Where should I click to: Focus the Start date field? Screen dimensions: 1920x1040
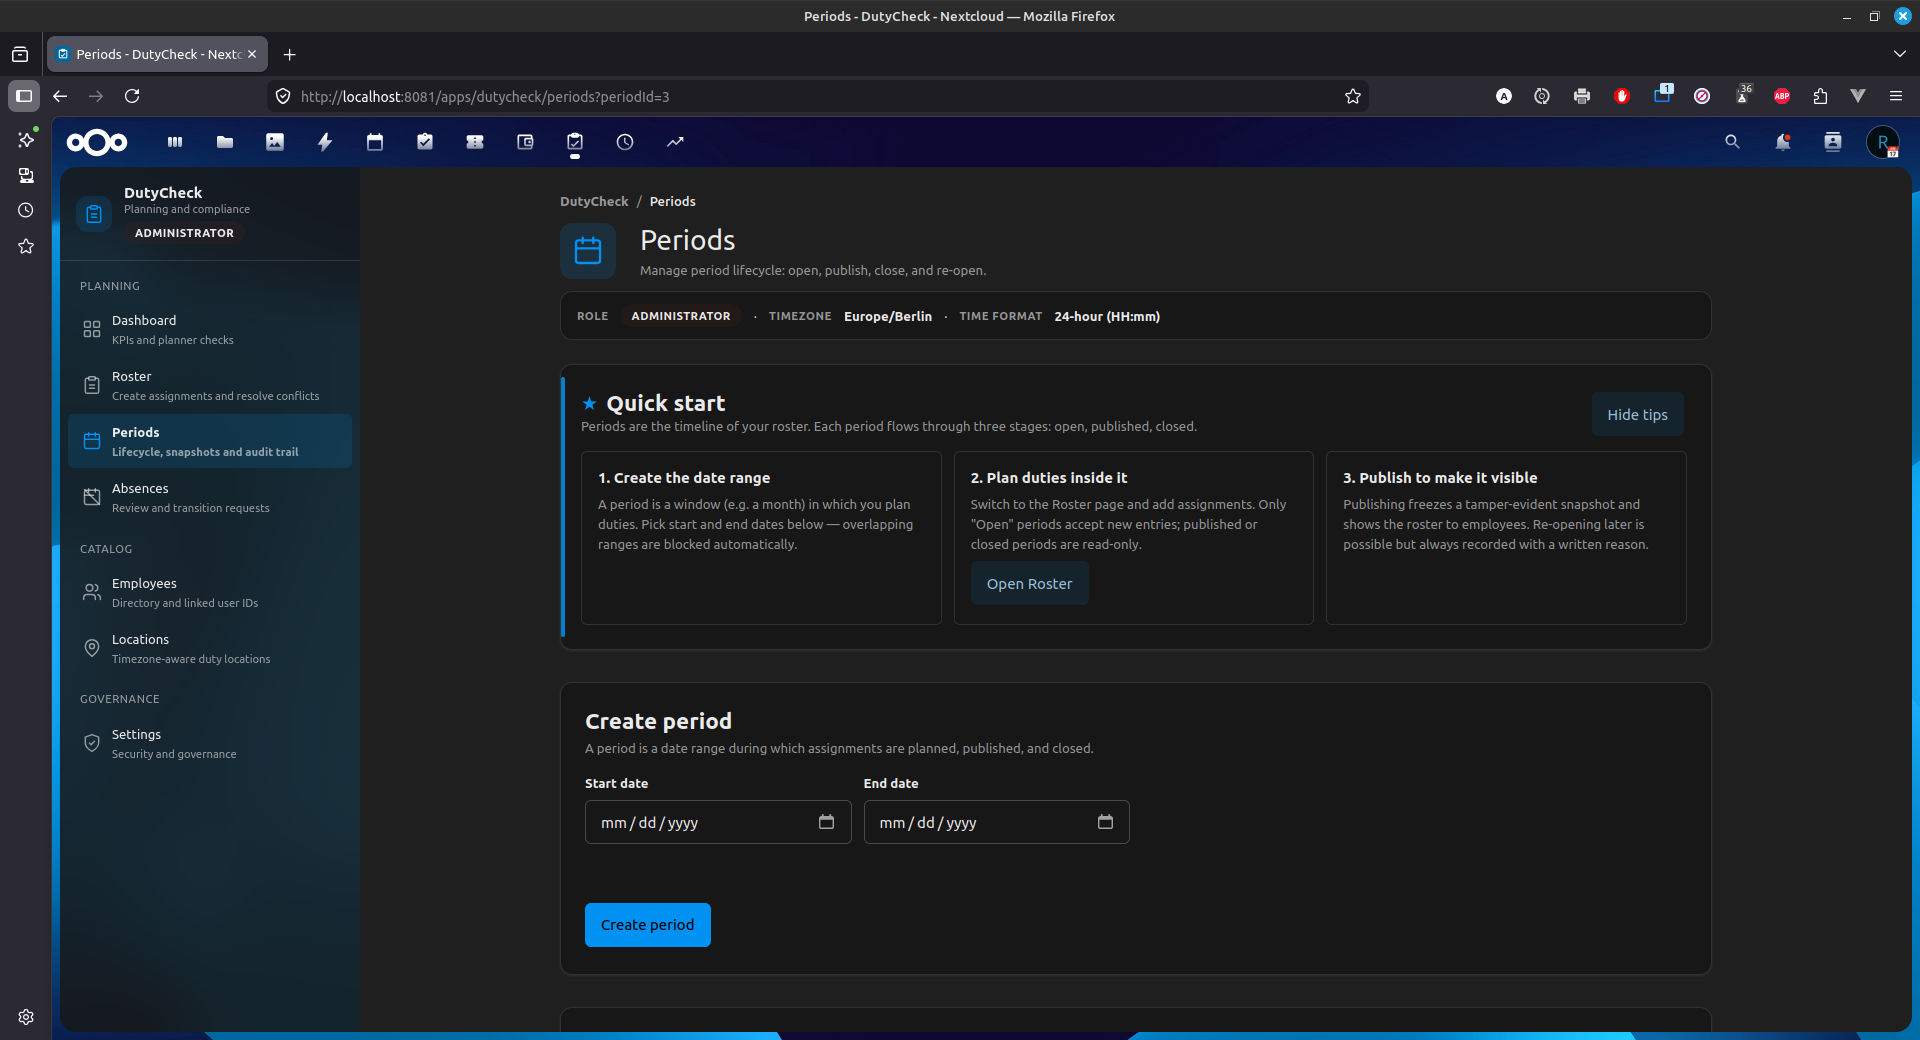tap(718, 822)
